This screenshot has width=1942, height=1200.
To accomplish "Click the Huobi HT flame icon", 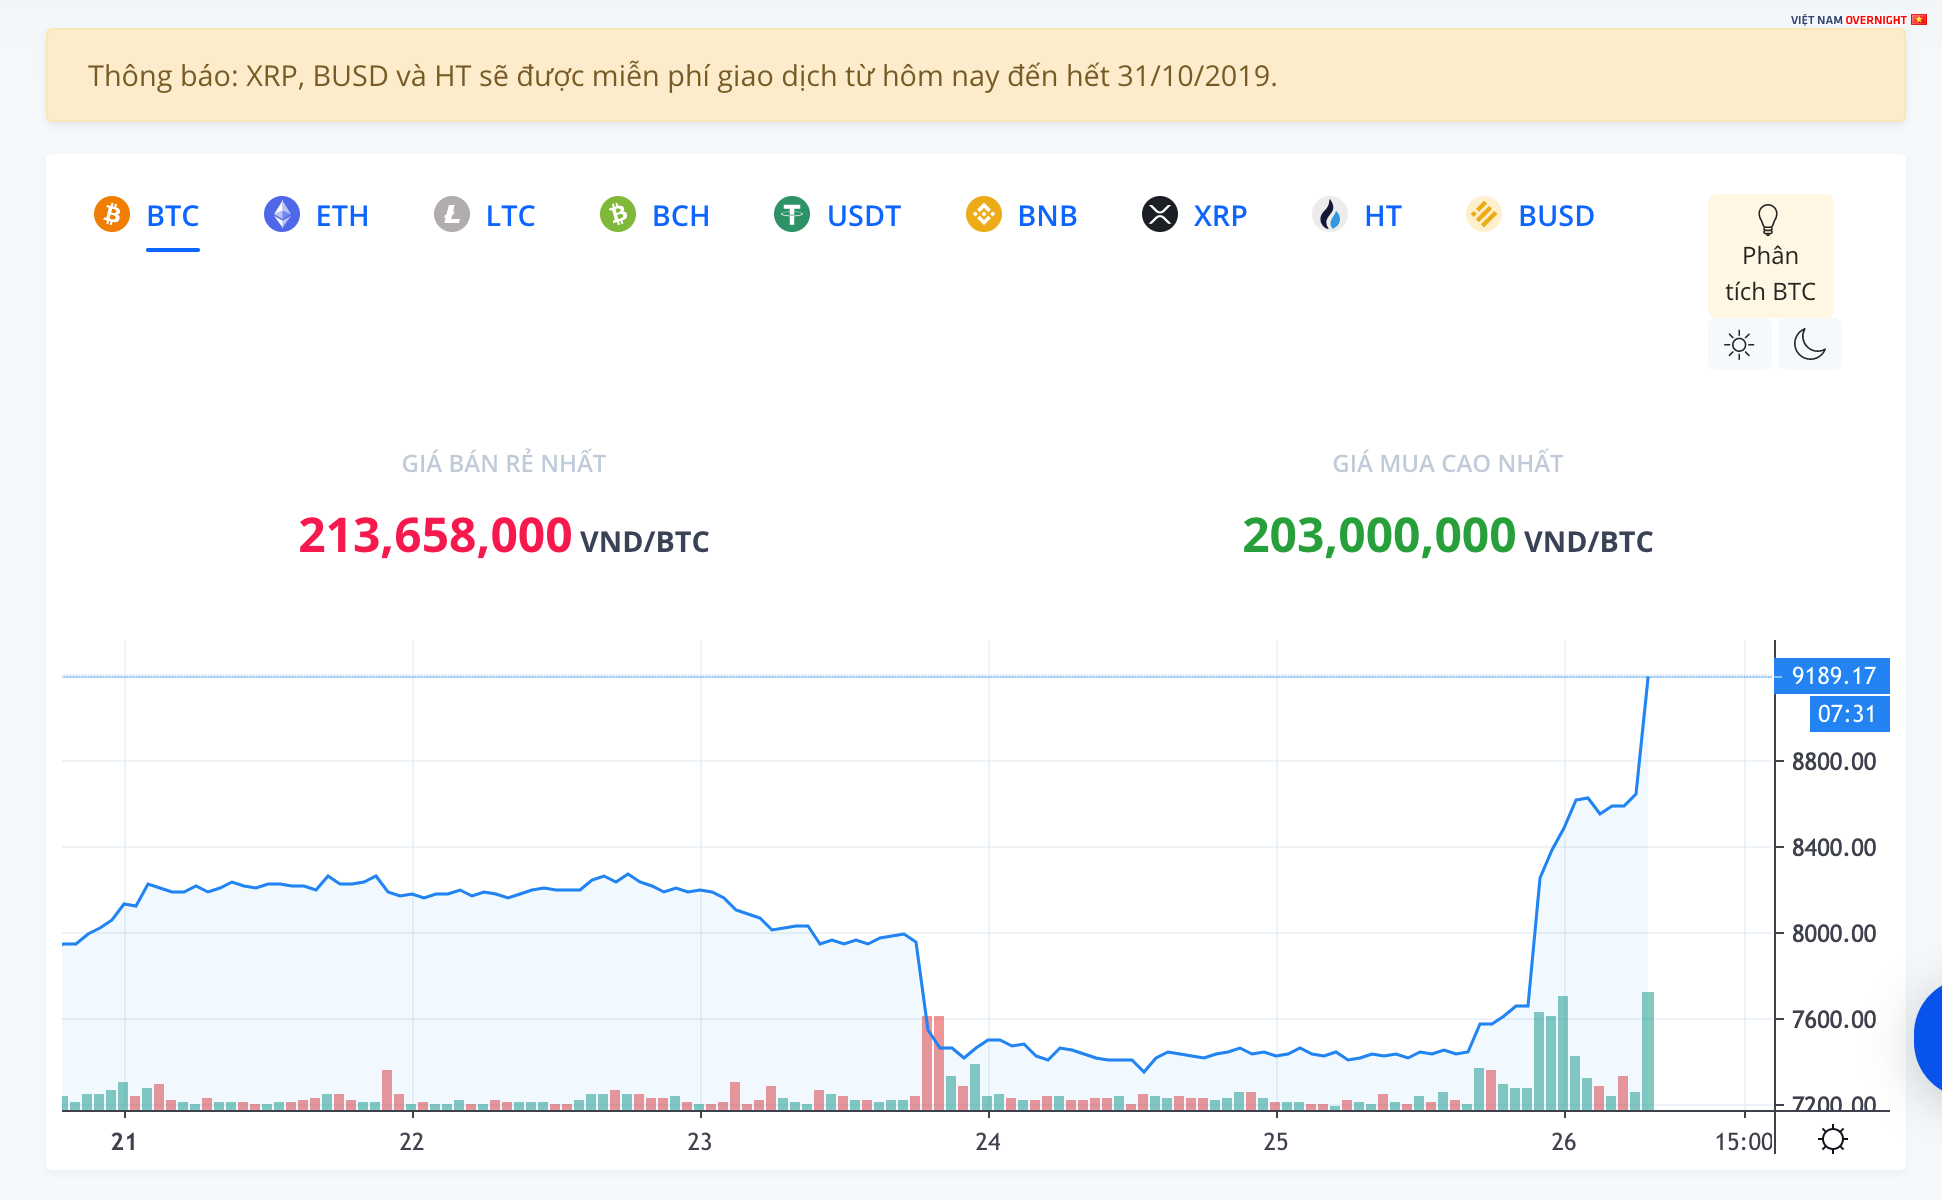I will (1329, 214).
